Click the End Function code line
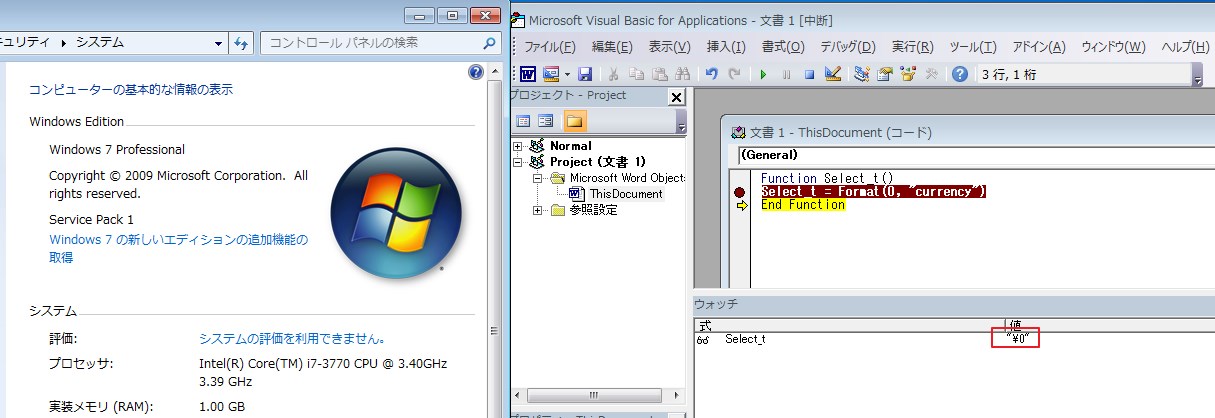The height and width of the screenshot is (418, 1215). point(803,205)
